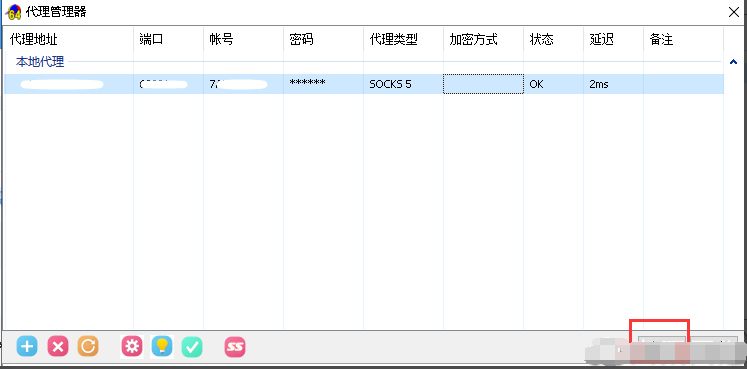Click the app icon in the title bar
This screenshot has height=369, width=747.
pos(13,12)
